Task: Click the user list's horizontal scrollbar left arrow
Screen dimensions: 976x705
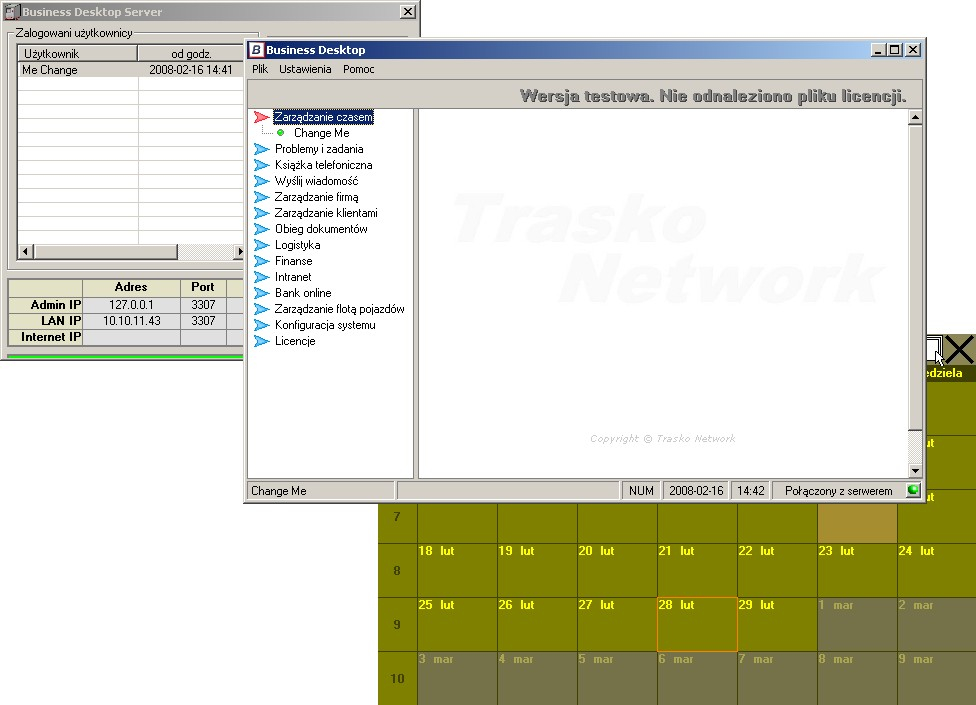Action: tap(26, 251)
